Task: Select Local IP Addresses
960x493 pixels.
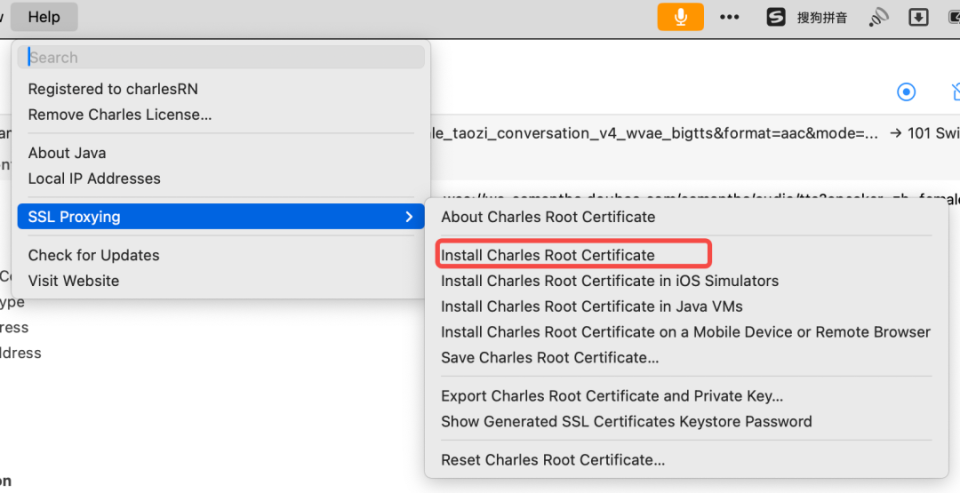Action: tap(94, 178)
